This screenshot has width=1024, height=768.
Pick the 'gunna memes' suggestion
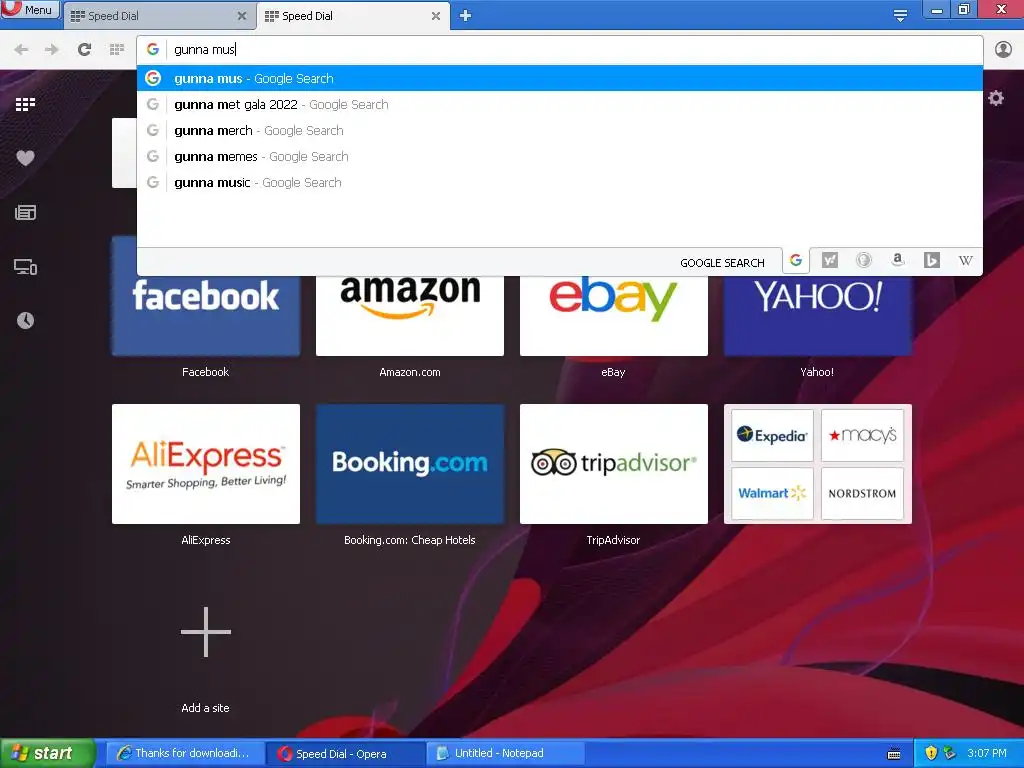pyautogui.click(x=560, y=157)
